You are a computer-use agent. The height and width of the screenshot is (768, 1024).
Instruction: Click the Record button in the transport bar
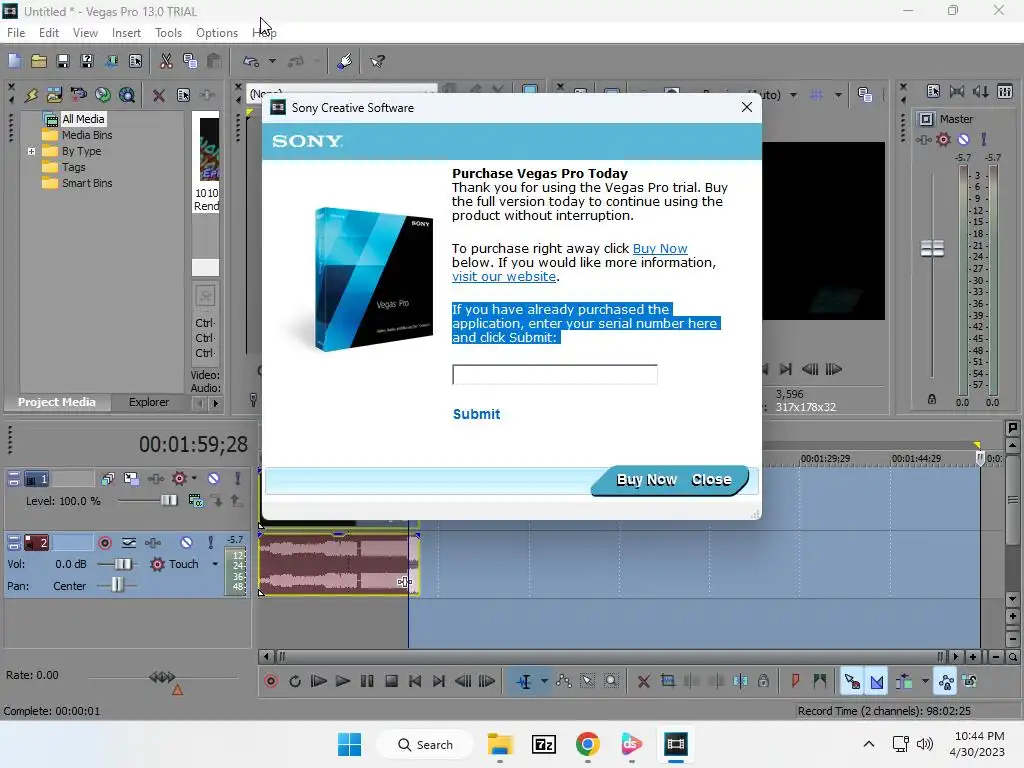click(271, 681)
